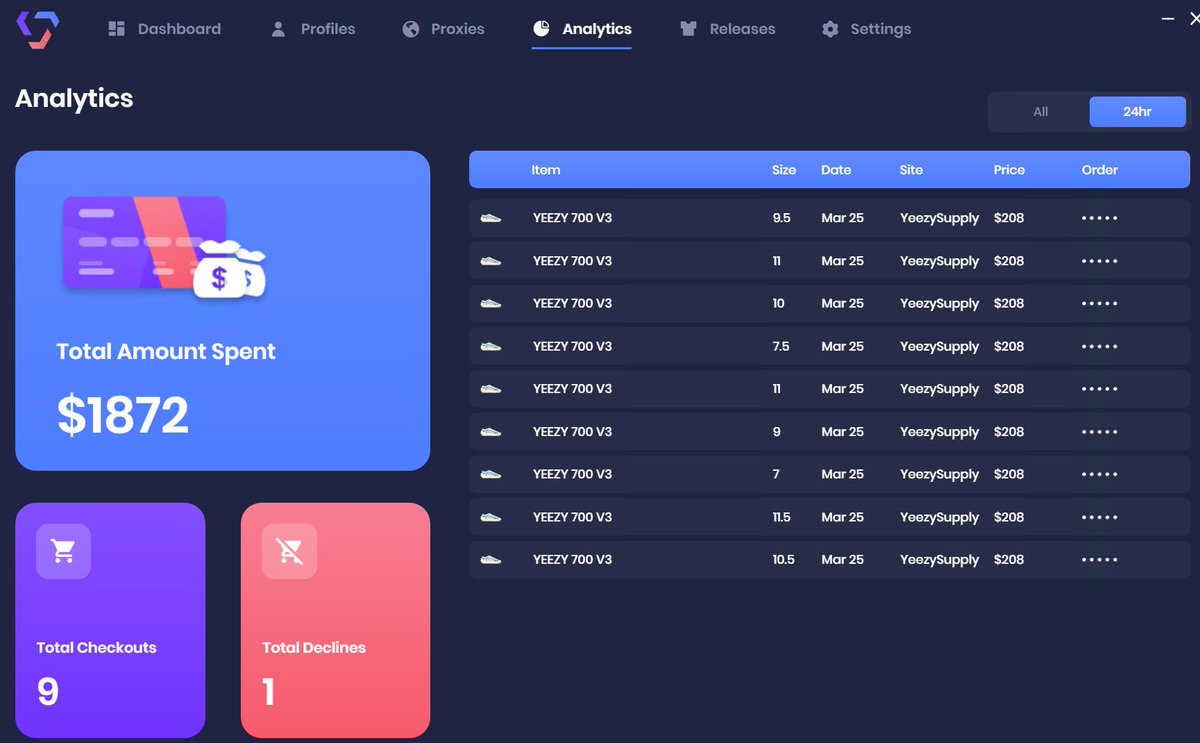Click $208 price in size 9.5 row

click(1009, 218)
